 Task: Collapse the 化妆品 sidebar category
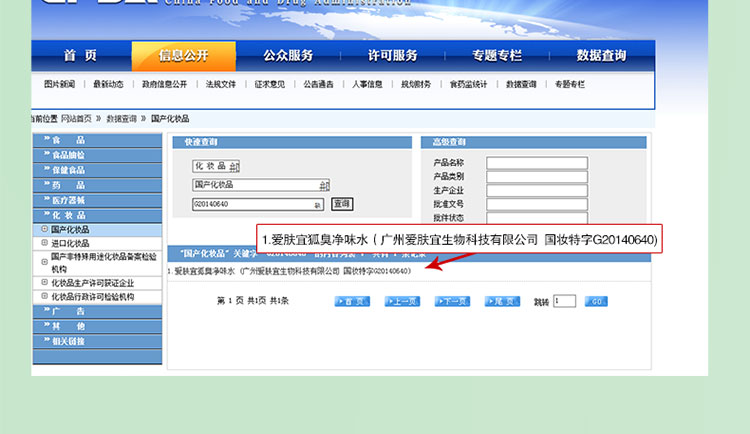pos(97,215)
